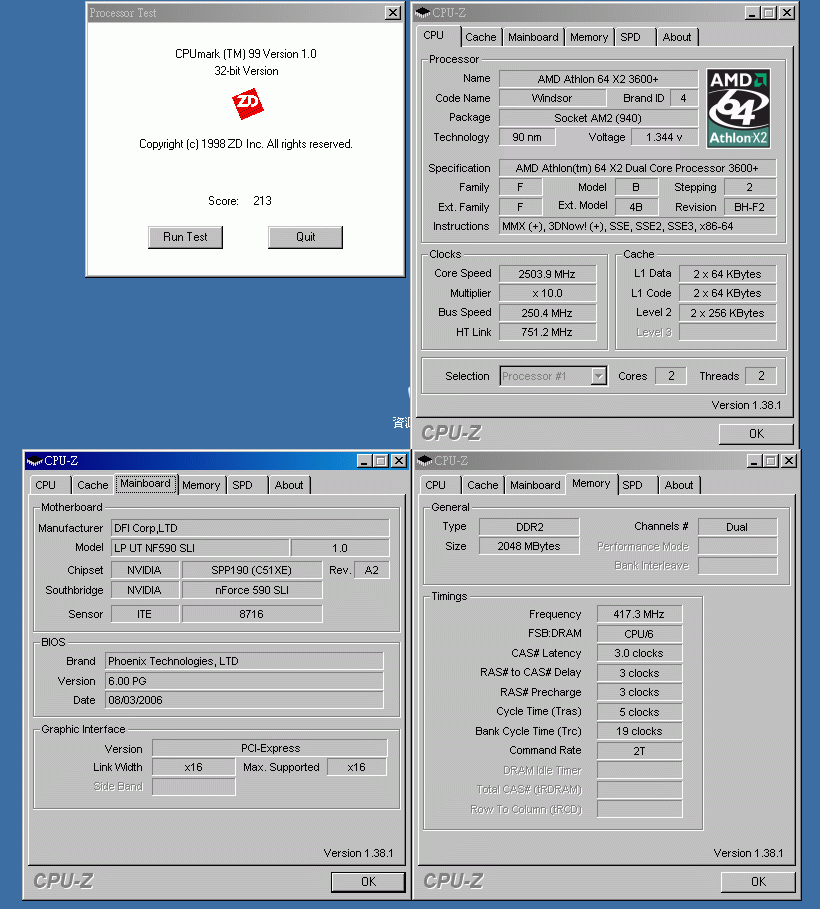
Task: Click the memory Size value 2048 MBytes
Action: click(529, 546)
